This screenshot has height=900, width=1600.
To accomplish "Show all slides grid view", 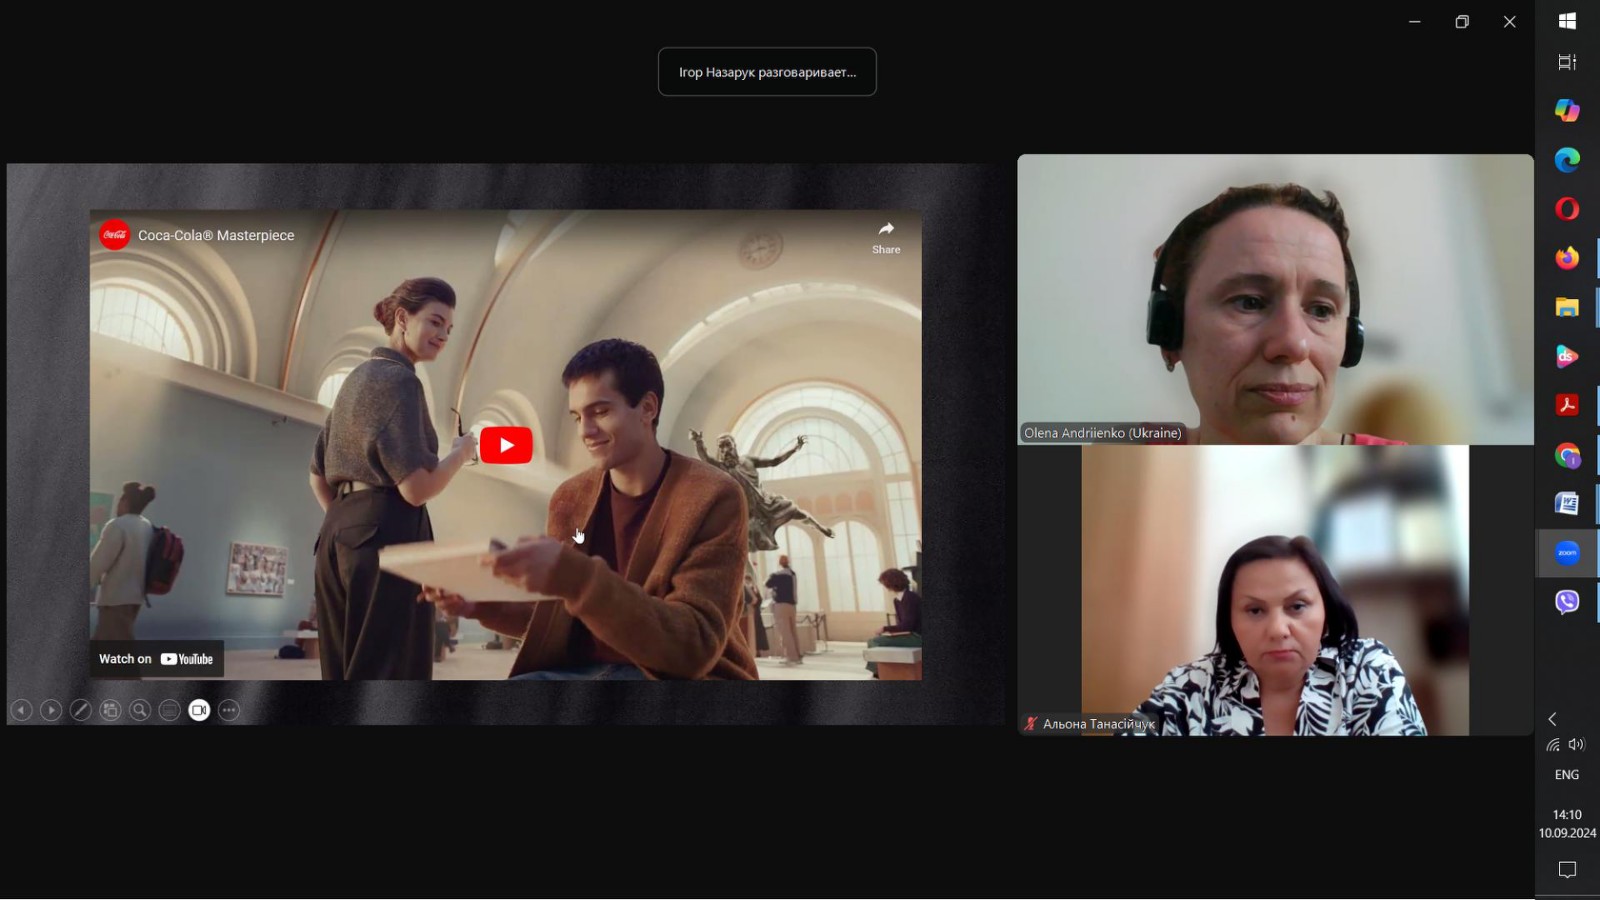I will [x=111, y=710].
